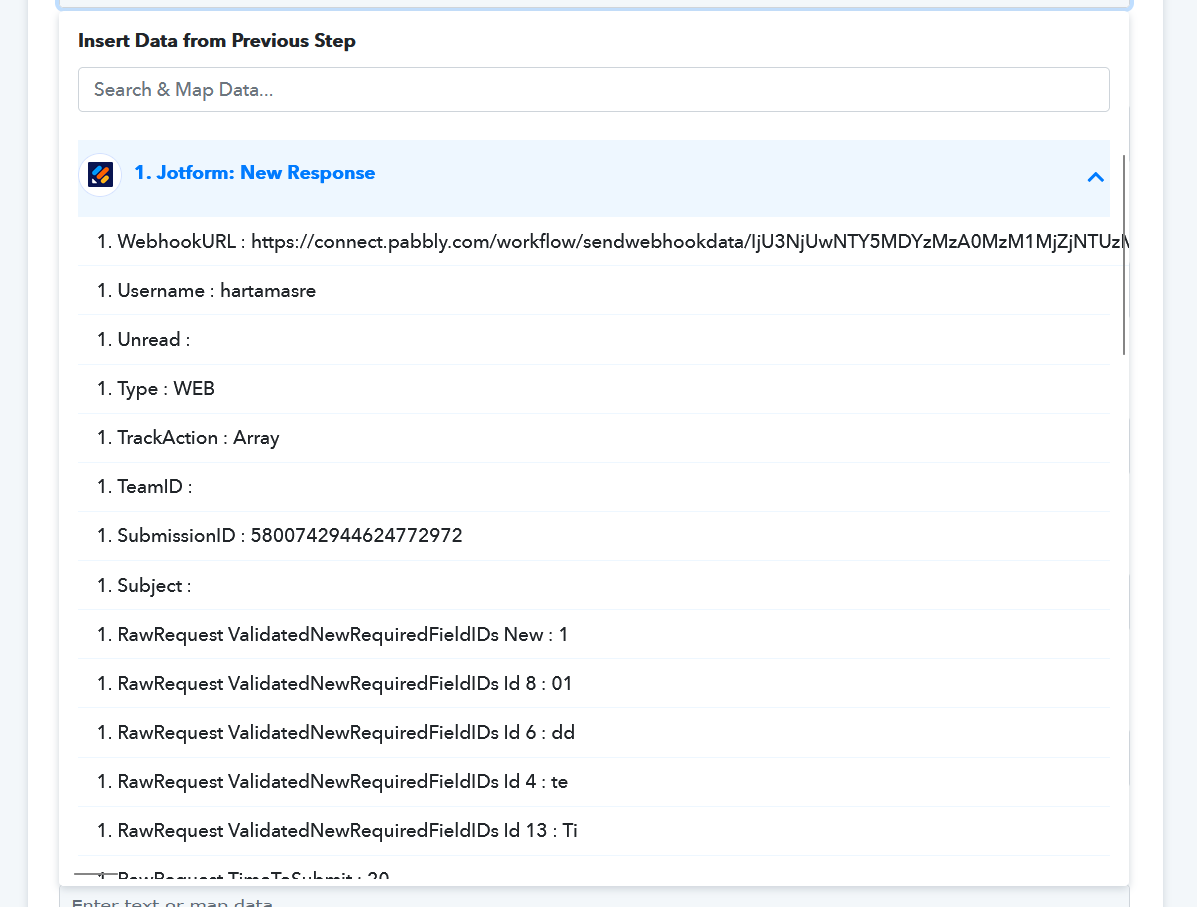Map ValidatedNewRequiredFieldIDs Id 8 : 01
The width and height of the screenshot is (1197, 907).
(x=593, y=683)
